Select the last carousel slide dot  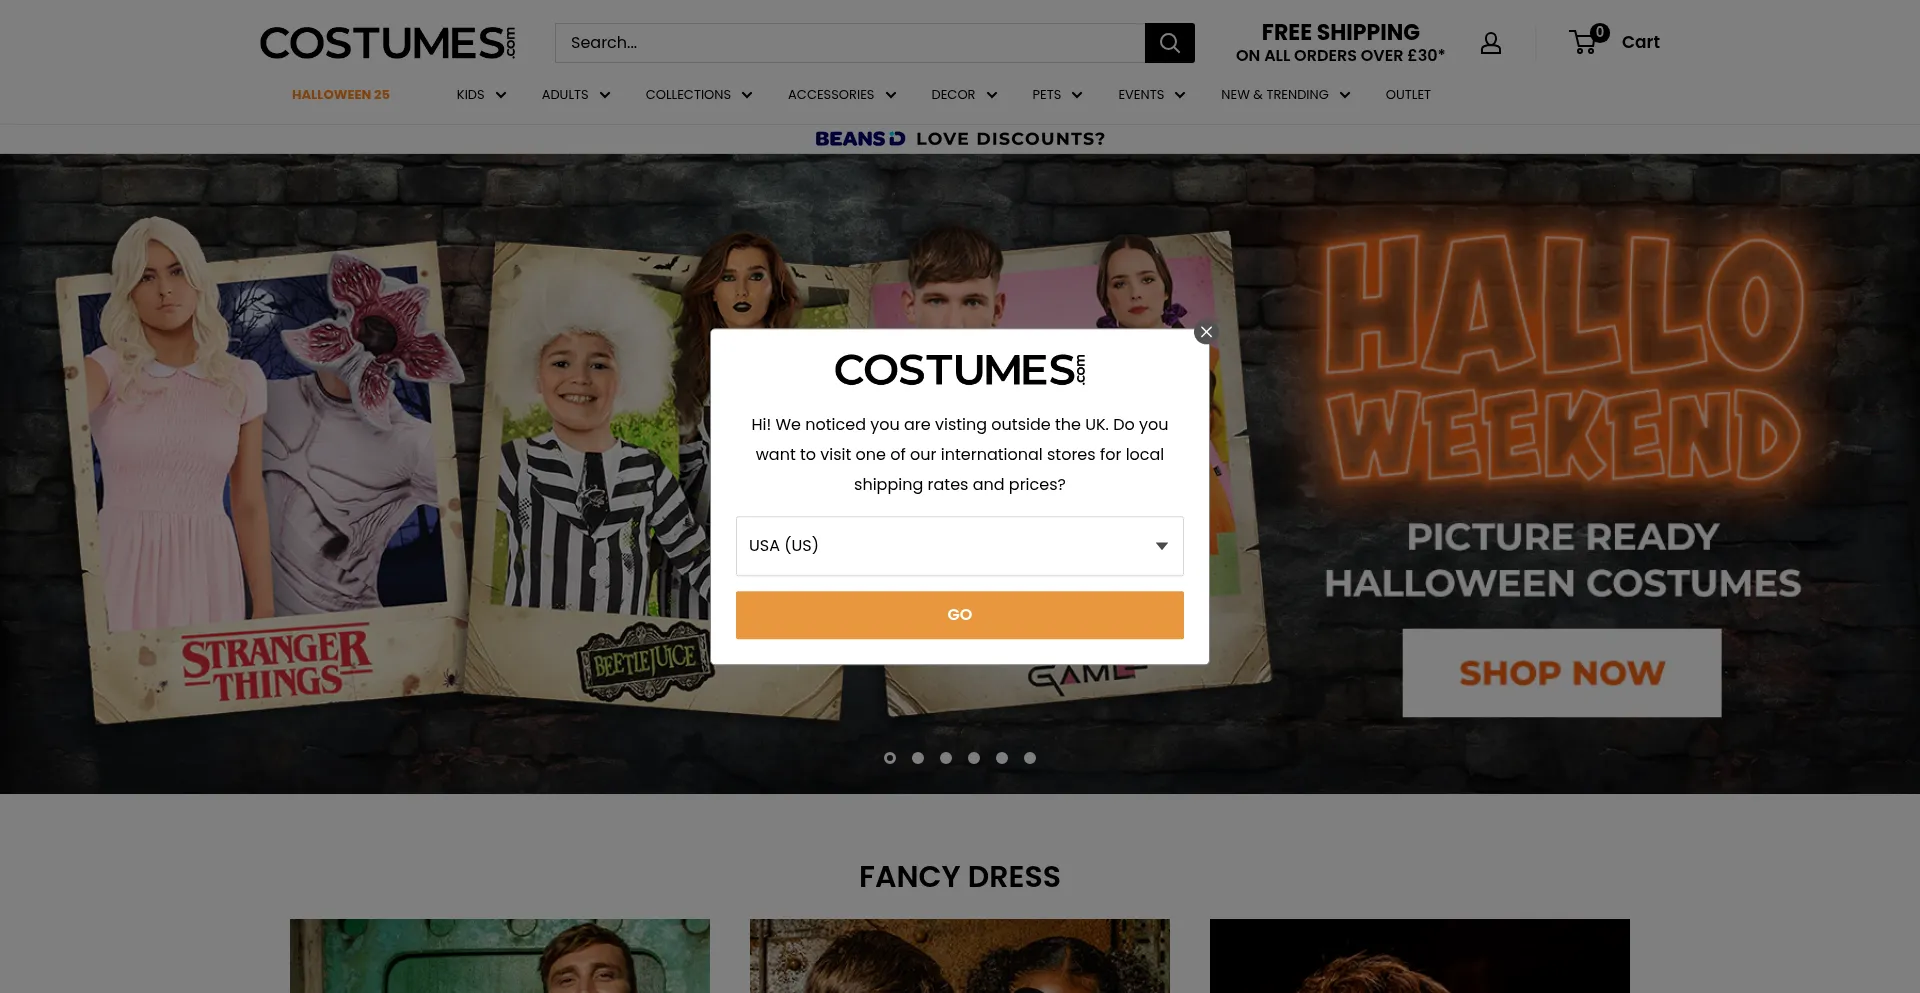click(x=1030, y=758)
